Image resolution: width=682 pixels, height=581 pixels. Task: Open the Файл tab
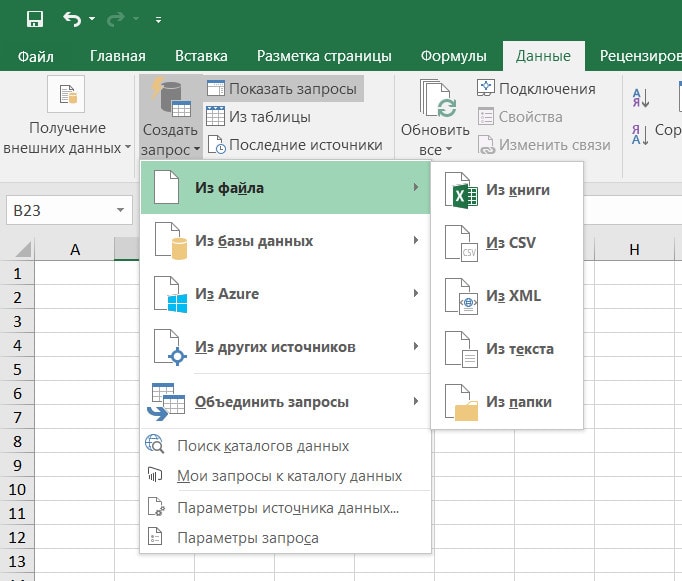tap(36, 56)
